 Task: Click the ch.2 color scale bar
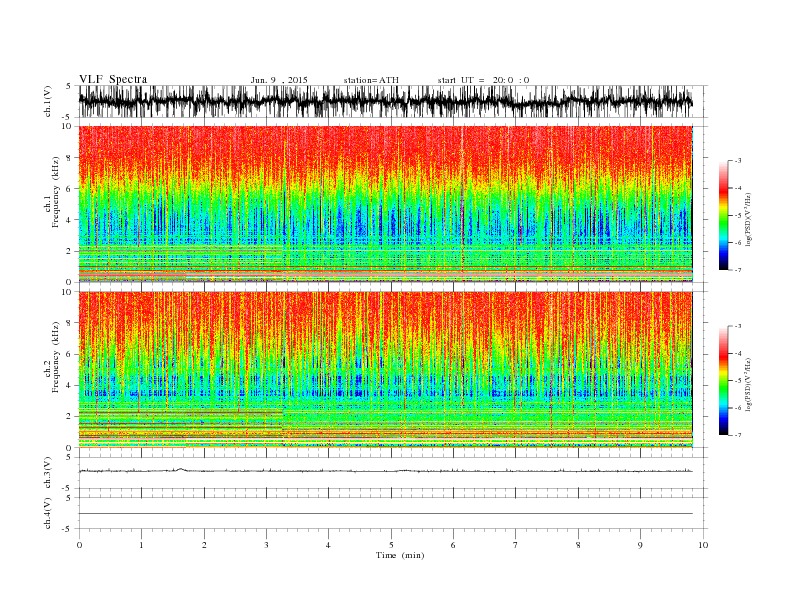click(x=723, y=380)
